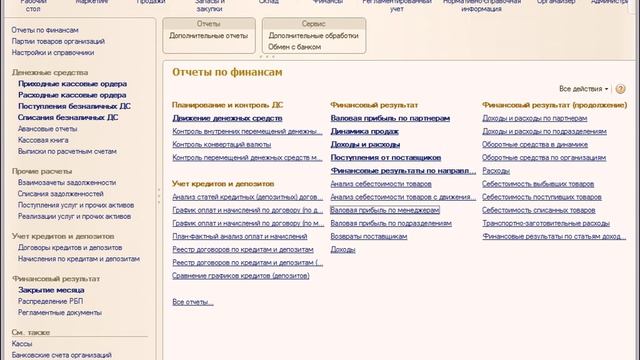Open Реализации услуг и прочих активов

(x=74, y=216)
